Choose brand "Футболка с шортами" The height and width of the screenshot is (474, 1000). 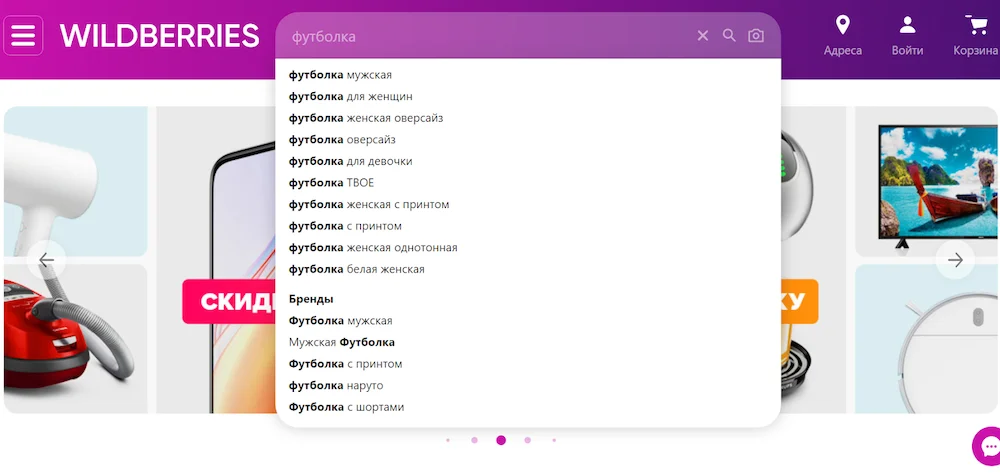click(x=346, y=407)
